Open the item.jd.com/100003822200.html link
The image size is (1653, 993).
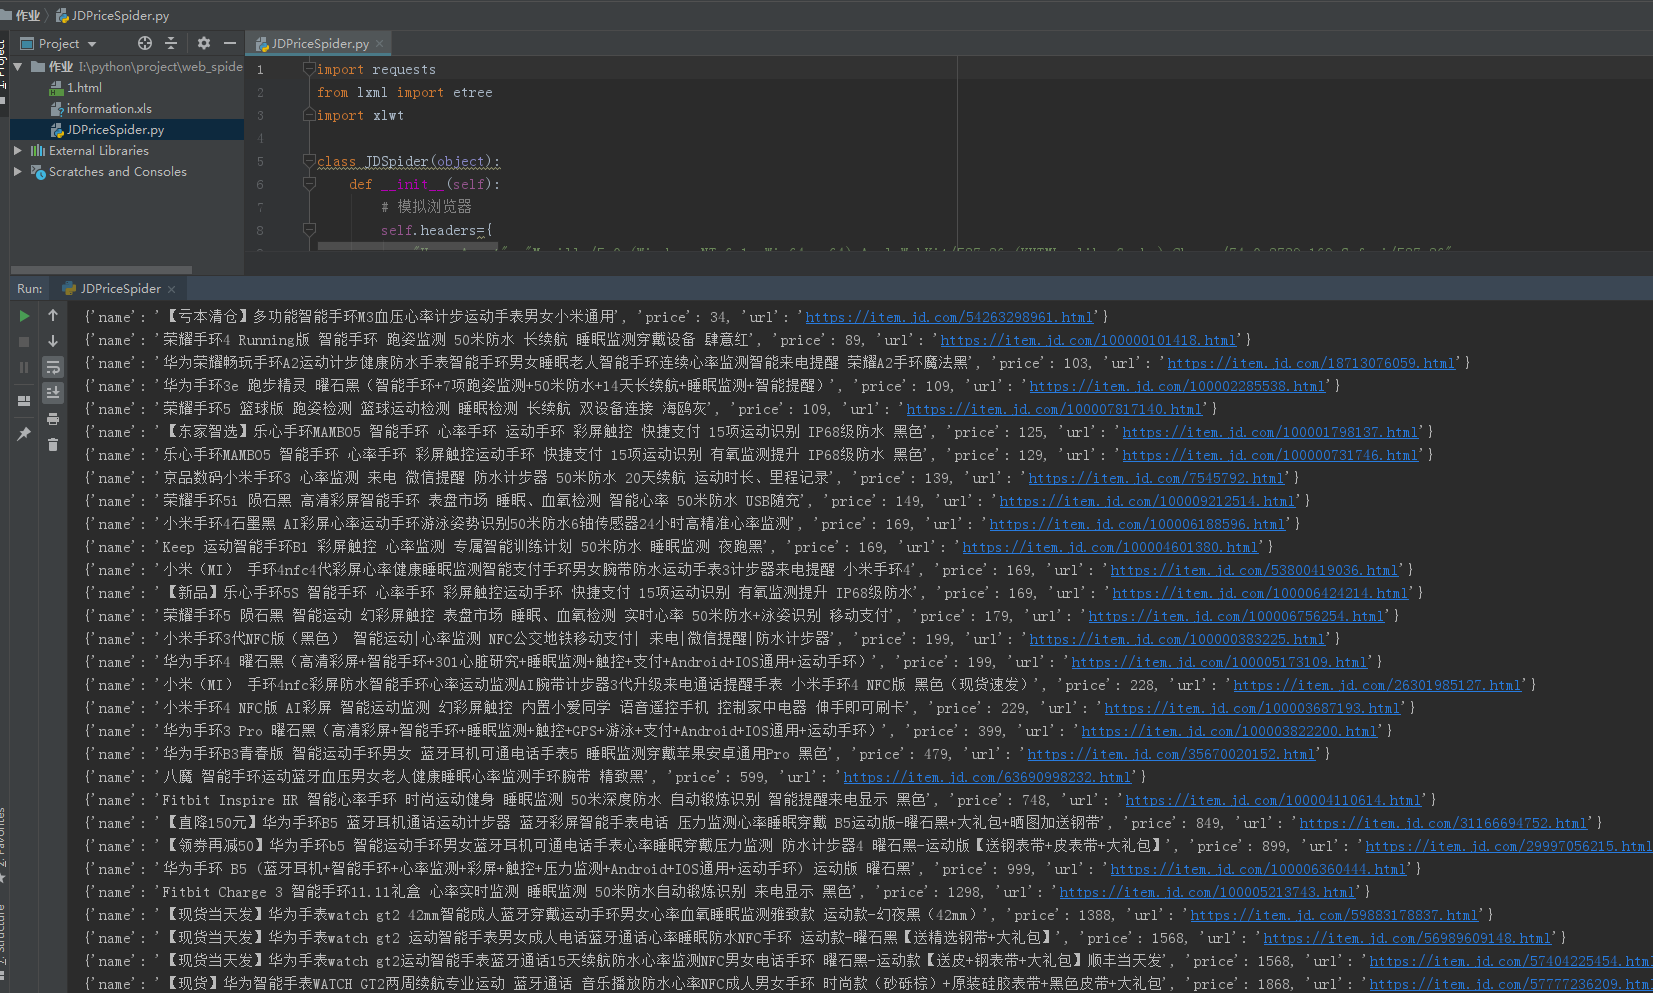click(x=1229, y=731)
